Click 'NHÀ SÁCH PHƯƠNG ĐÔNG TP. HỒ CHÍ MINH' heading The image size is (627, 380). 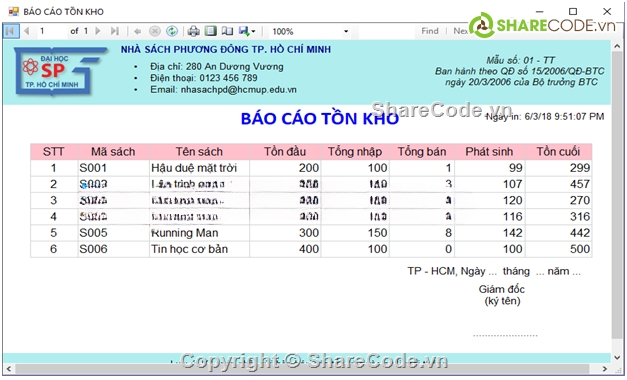coord(226,50)
